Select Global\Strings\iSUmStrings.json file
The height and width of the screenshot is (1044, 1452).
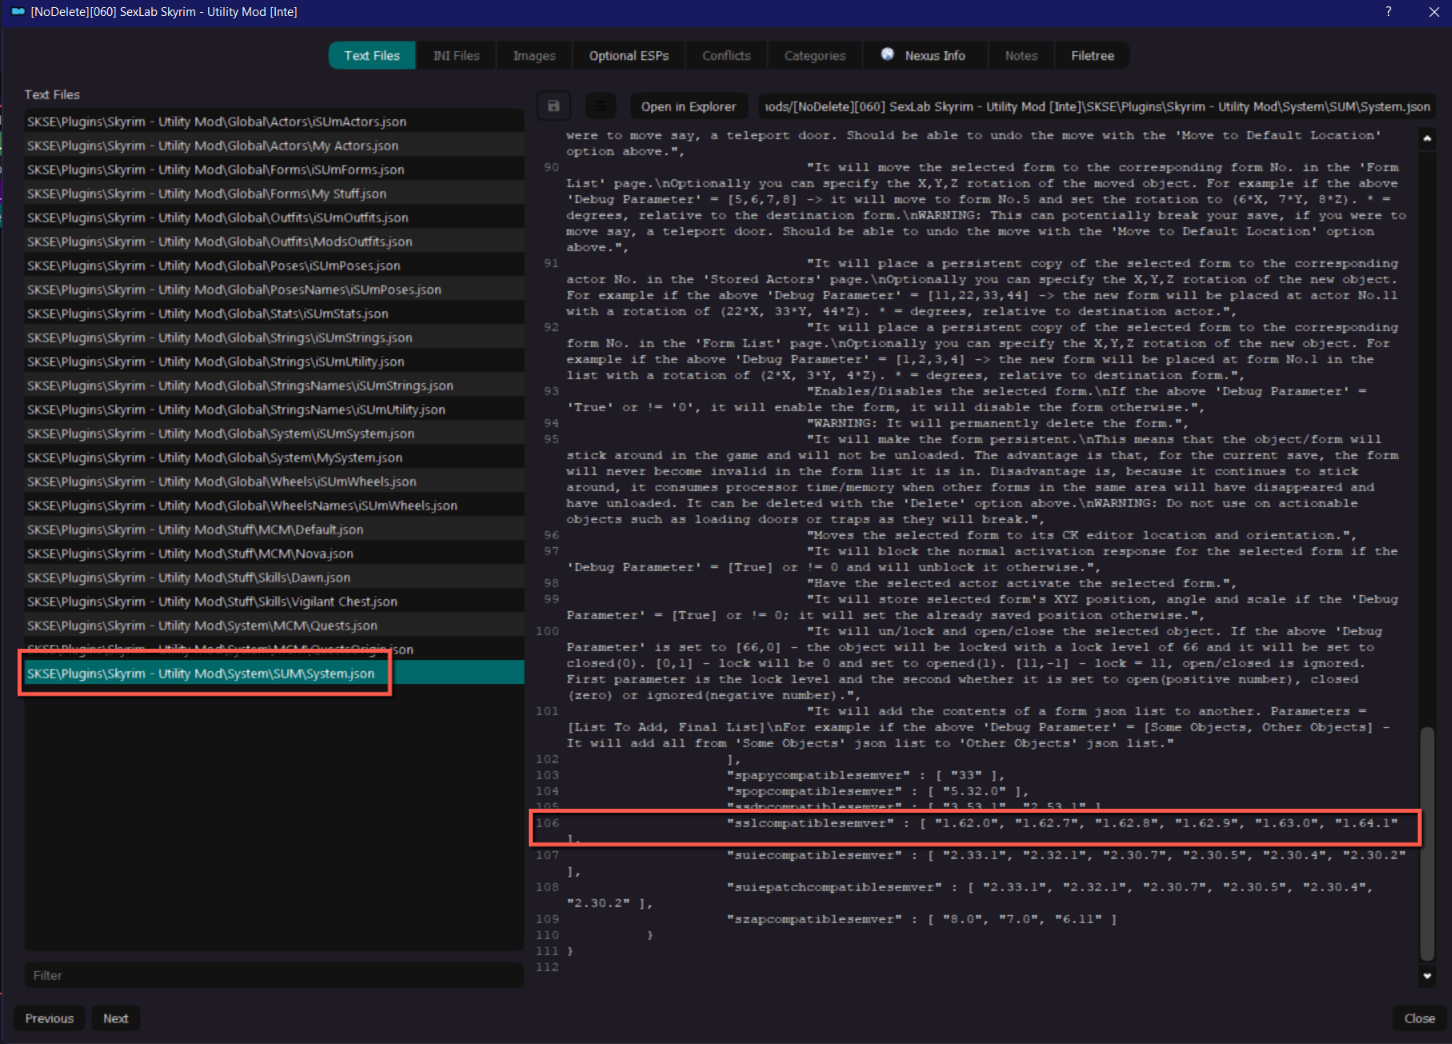point(274,337)
